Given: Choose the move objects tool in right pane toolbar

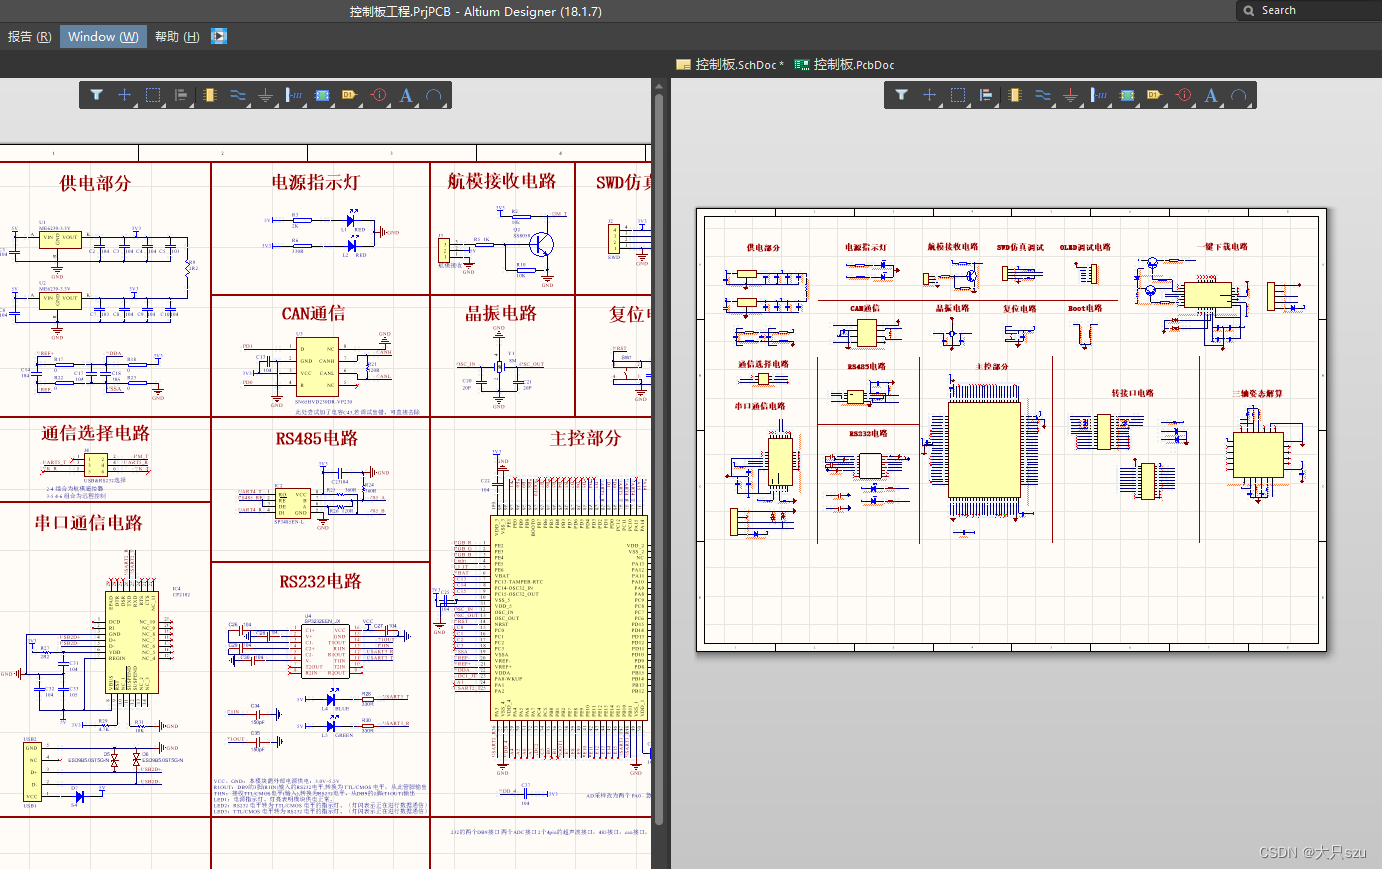Looking at the screenshot, I should click(x=930, y=95).
